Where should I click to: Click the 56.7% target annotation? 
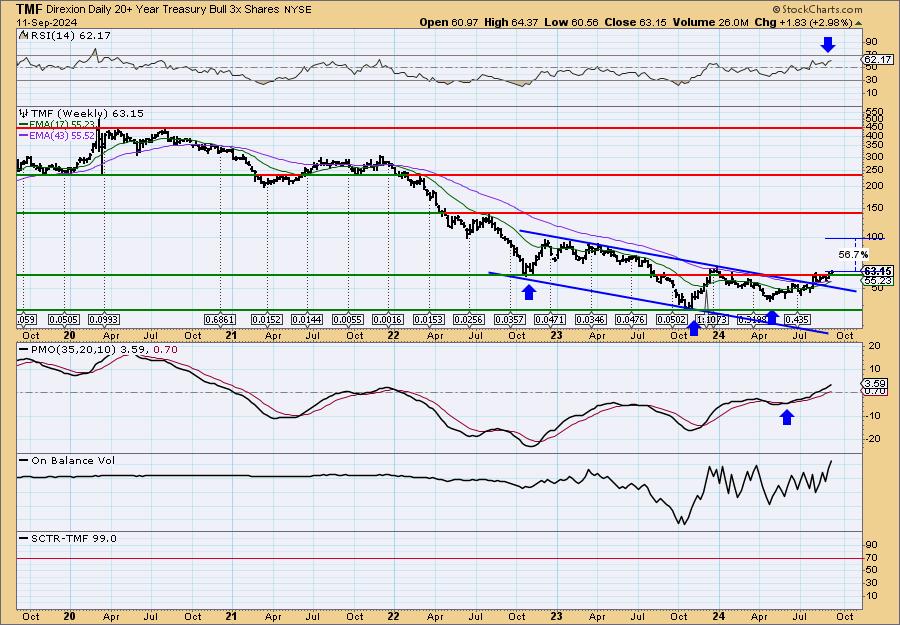853,254
